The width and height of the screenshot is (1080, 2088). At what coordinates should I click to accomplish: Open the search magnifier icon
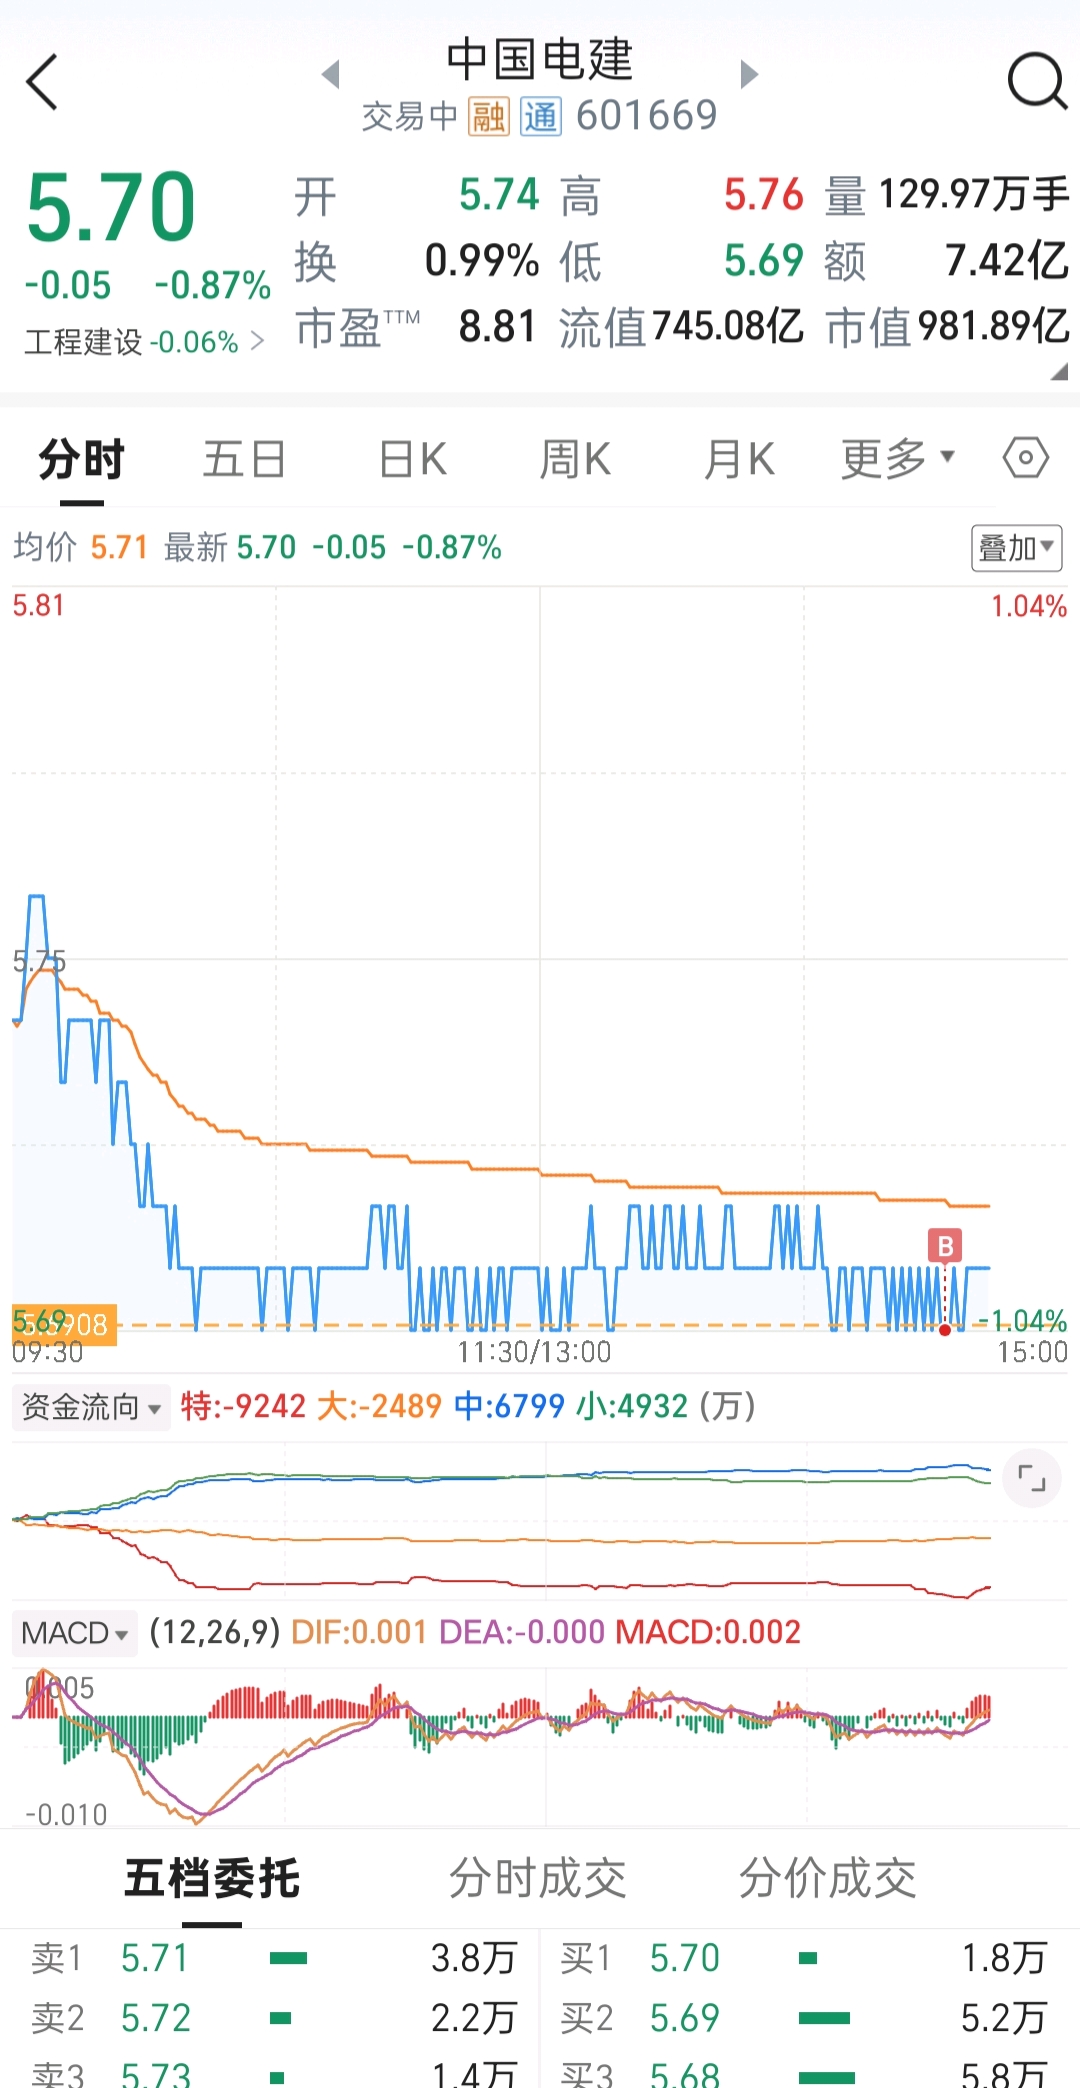point(1037,81)
